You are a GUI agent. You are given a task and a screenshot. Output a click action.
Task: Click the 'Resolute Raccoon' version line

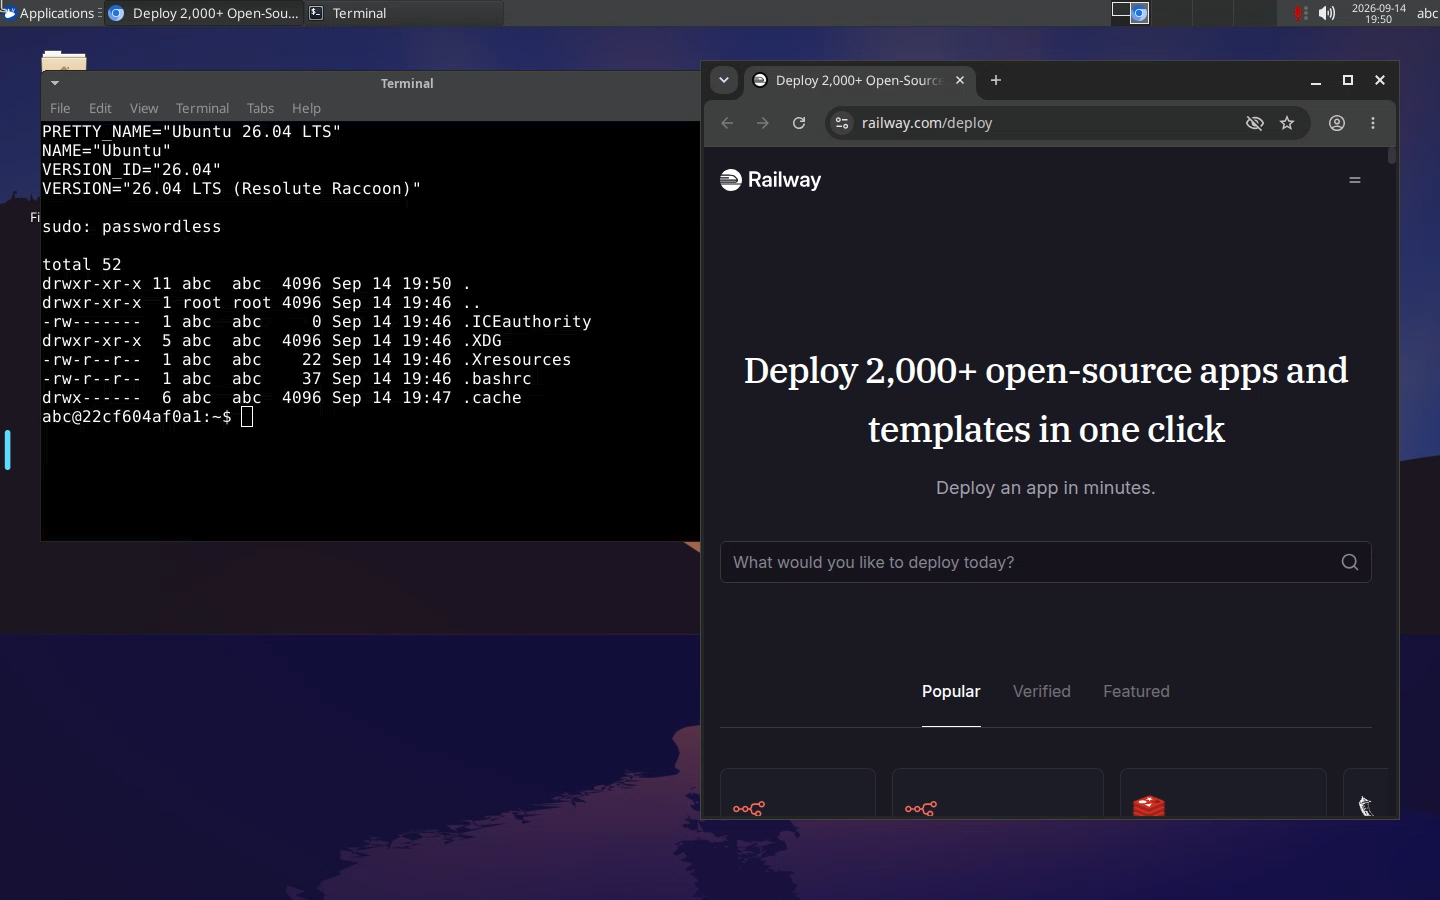(231, 189)
